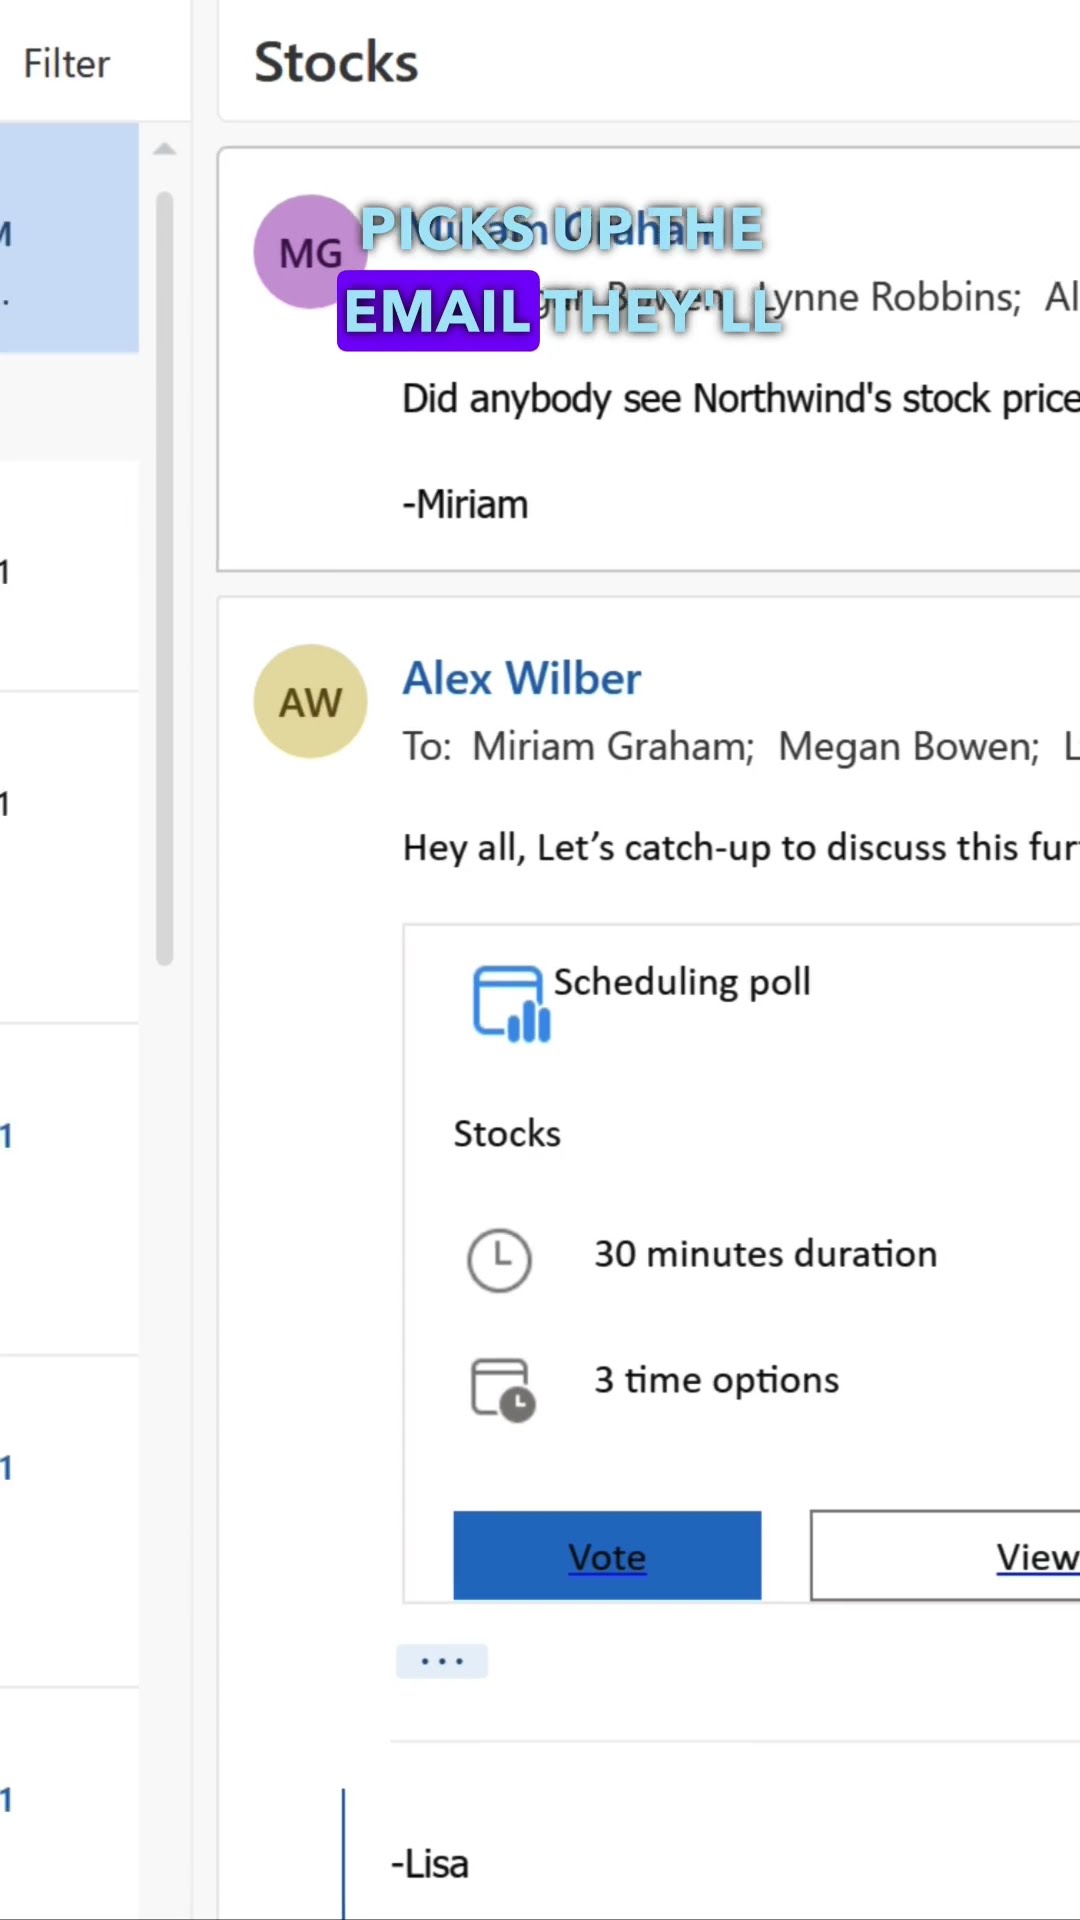
Task: Click recipient Megan Bowen in the To line
Action: (908, 747)
